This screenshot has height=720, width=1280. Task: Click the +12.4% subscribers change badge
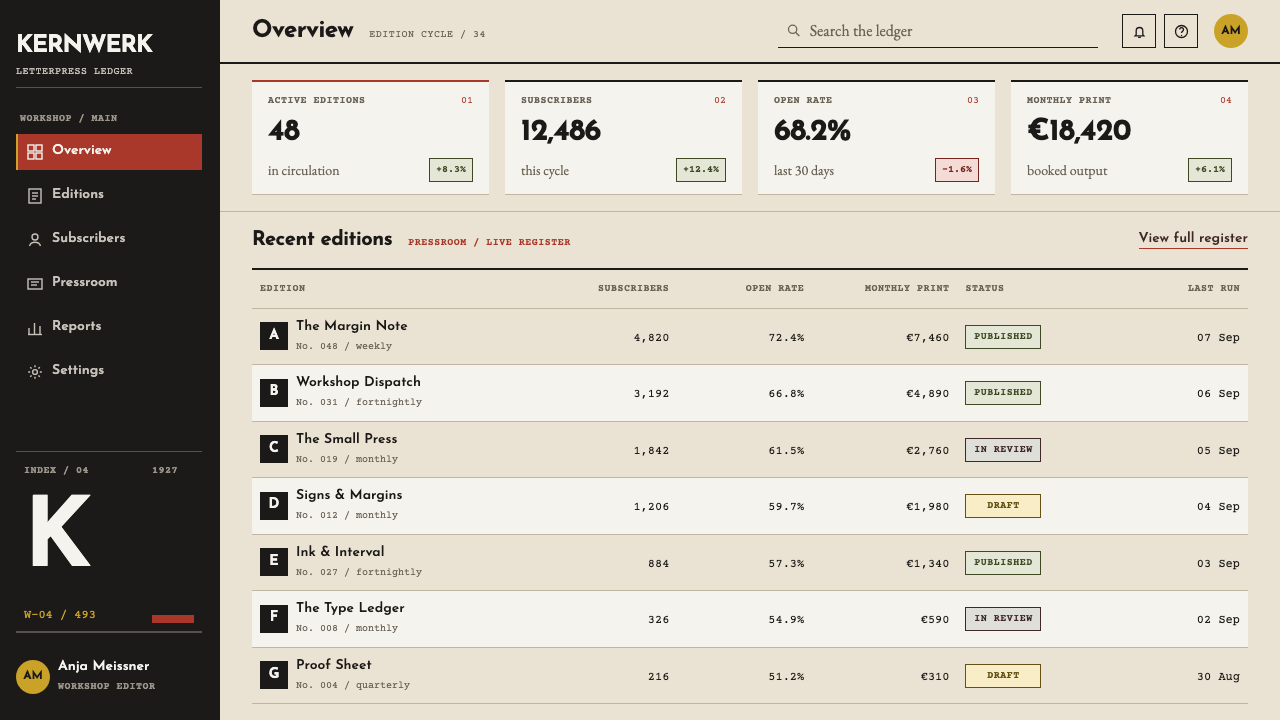[x=701, y=170]
